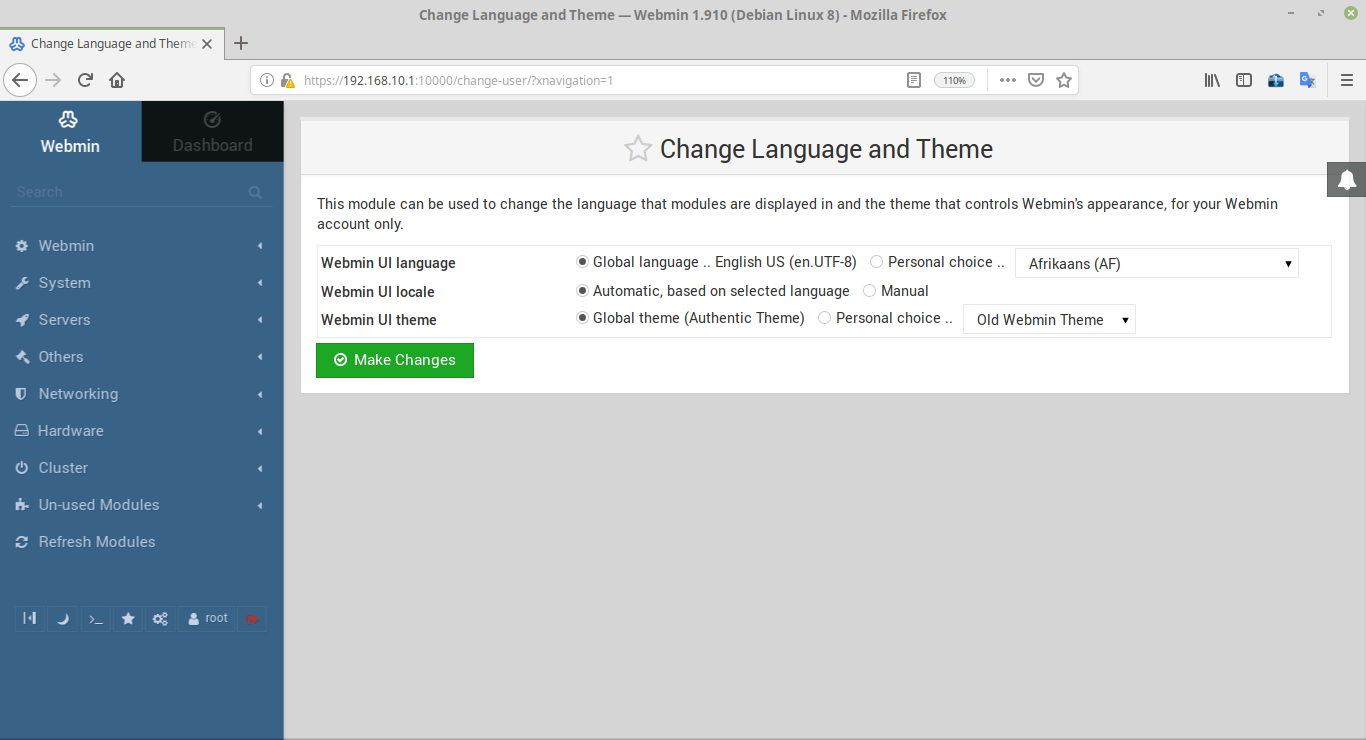
Task: Click the browser forward arrow
Action: pyautogui.click(x=53, y=80)
